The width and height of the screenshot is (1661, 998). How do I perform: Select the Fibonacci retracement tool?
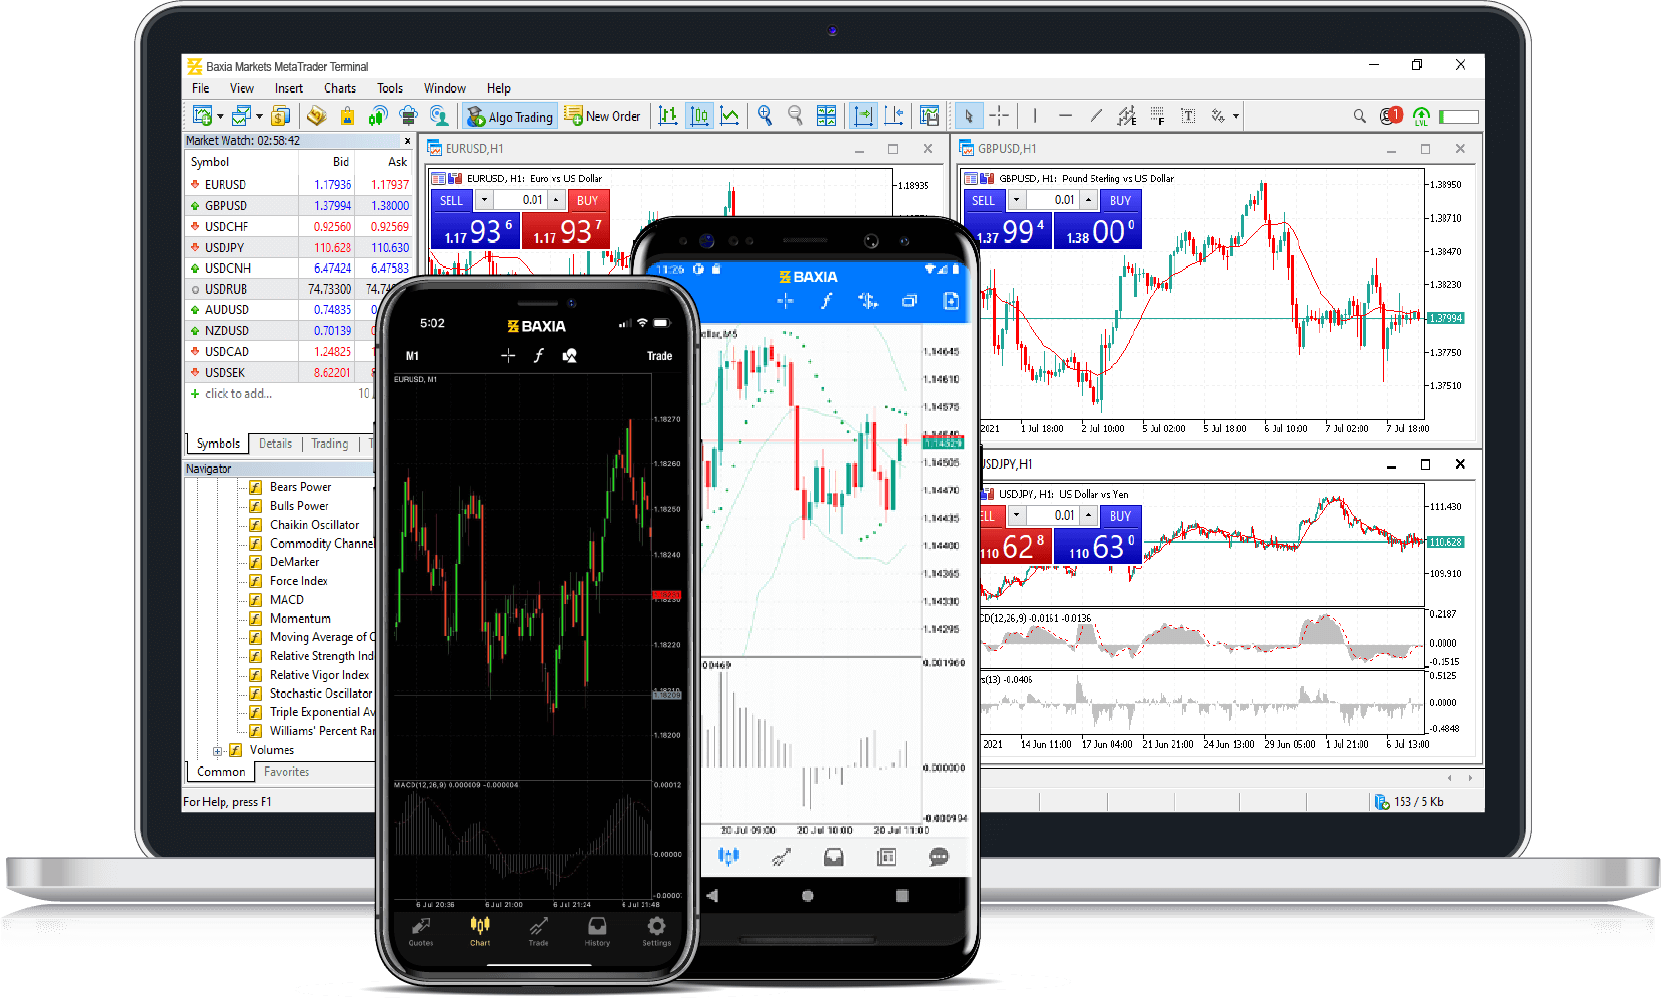coord(1157,116)
